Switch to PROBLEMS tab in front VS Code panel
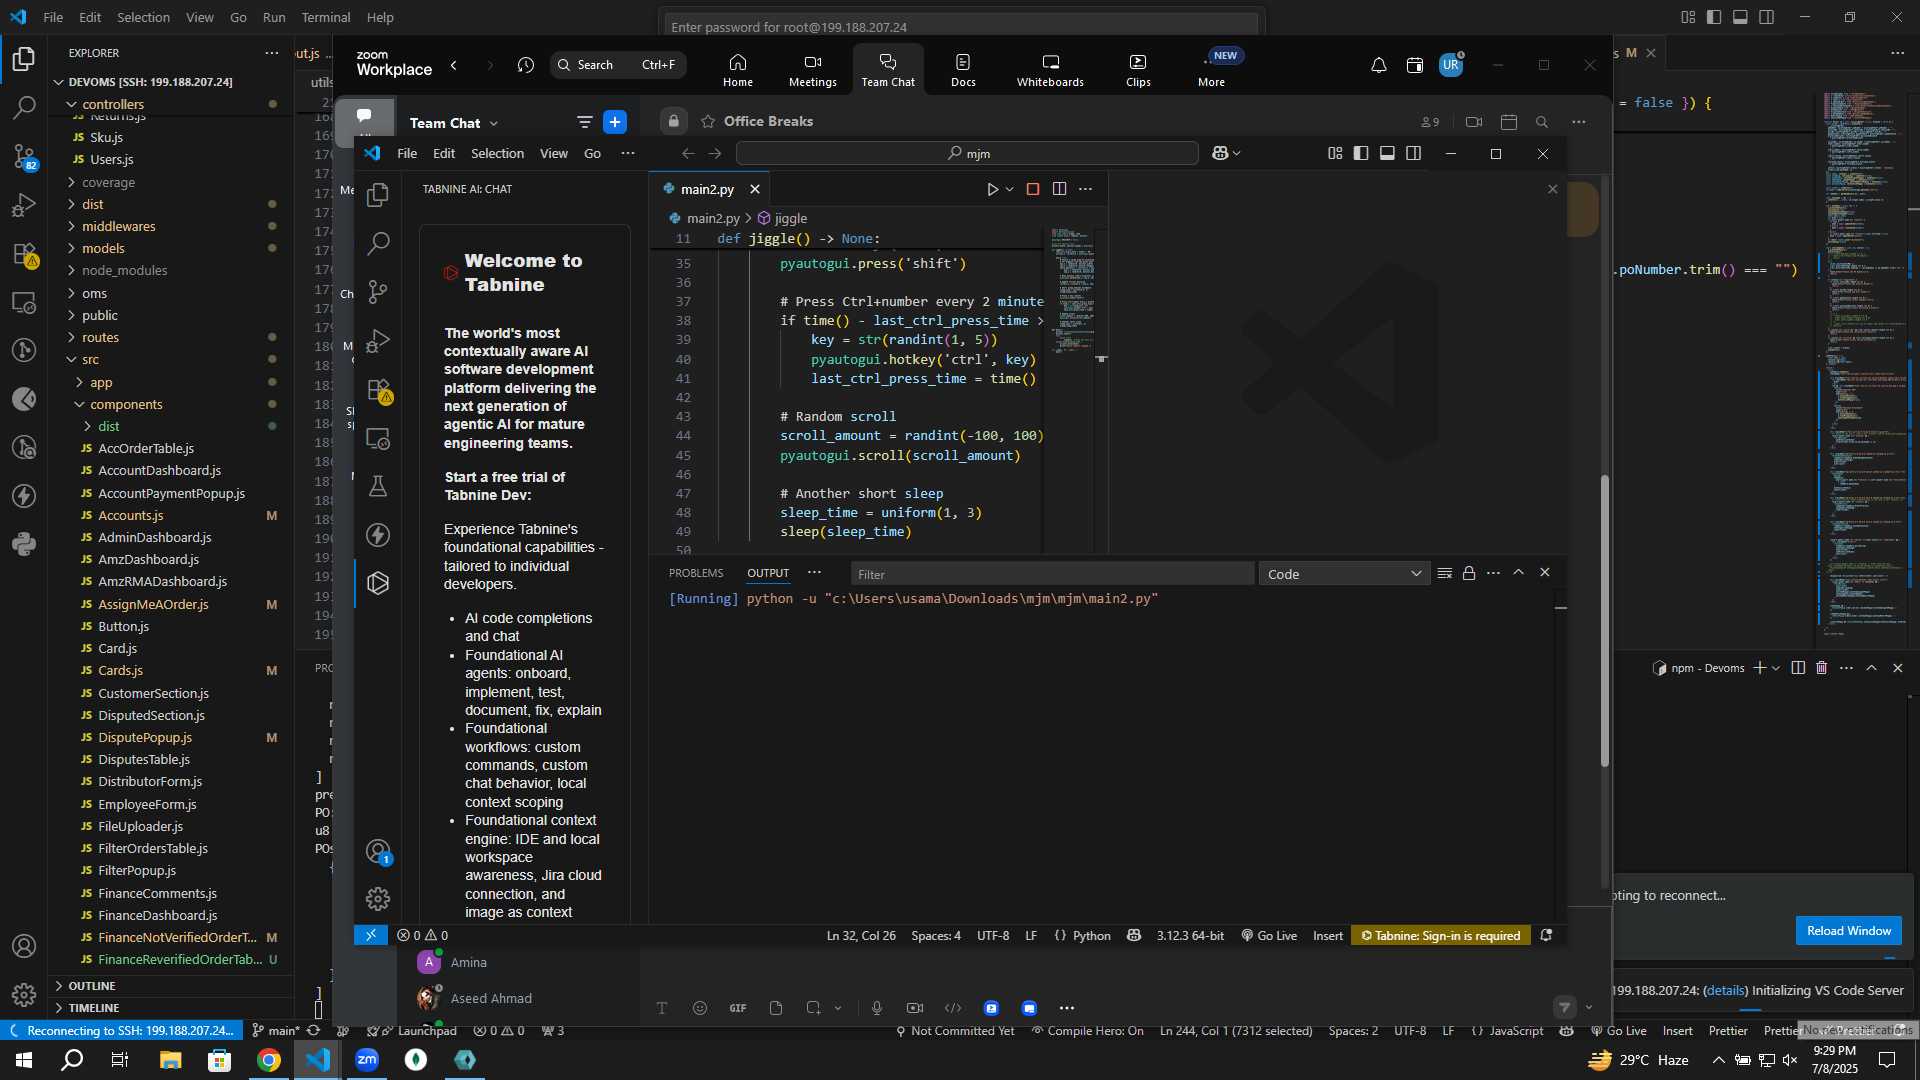 click(696, 573)
